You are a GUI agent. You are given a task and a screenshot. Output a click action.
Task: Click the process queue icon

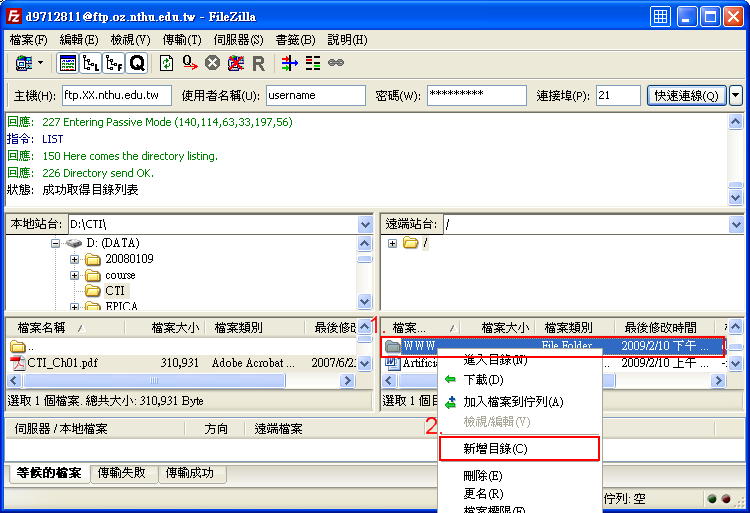190,63
